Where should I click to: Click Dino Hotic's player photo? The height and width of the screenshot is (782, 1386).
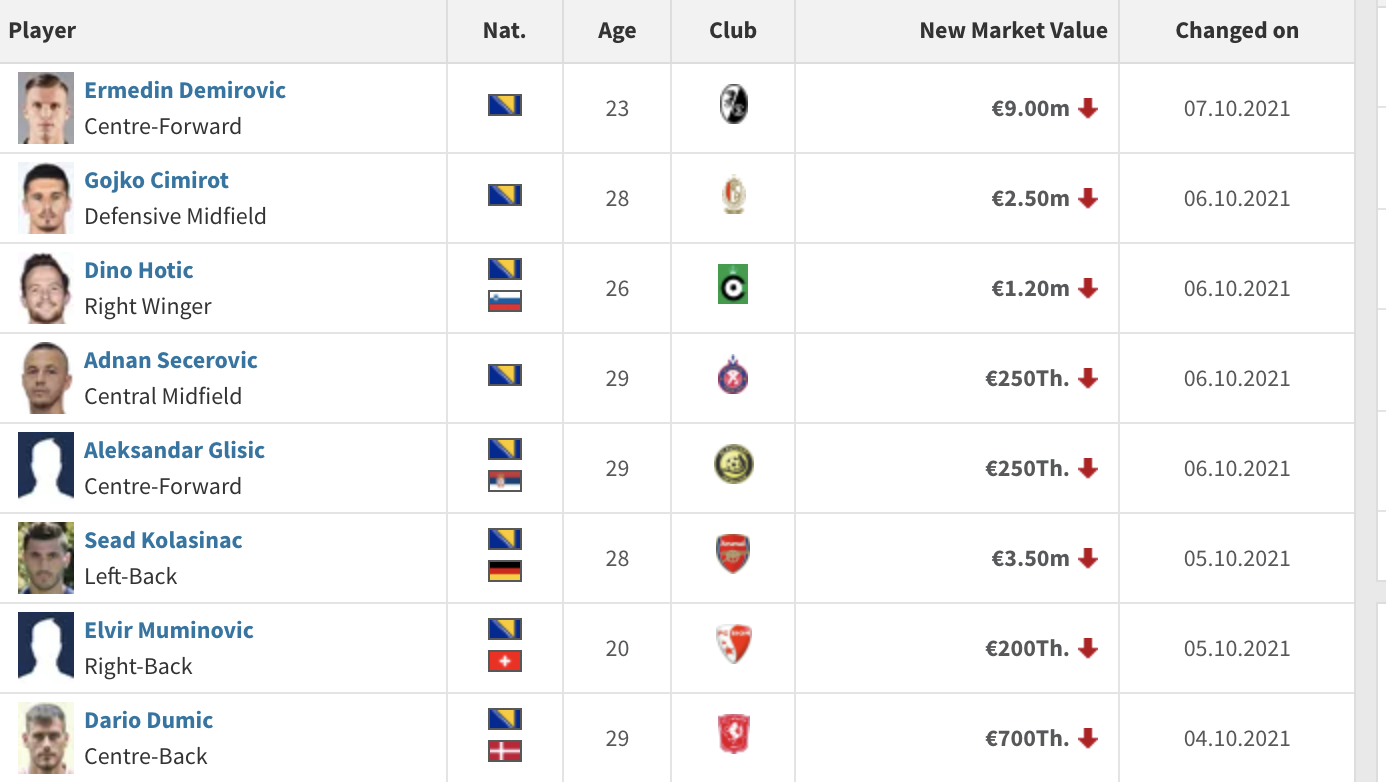point(46,288)
